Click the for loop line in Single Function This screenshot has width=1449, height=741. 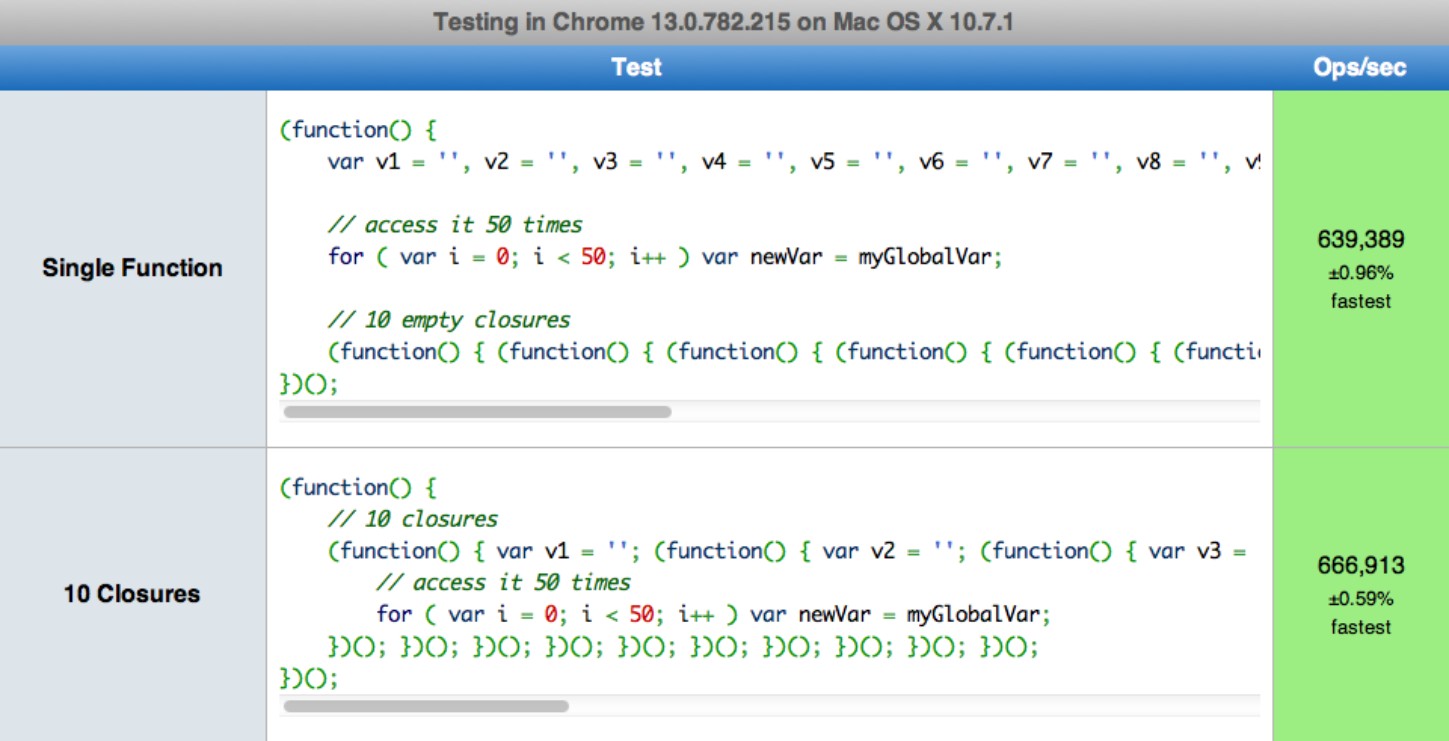tap(665, 257)
